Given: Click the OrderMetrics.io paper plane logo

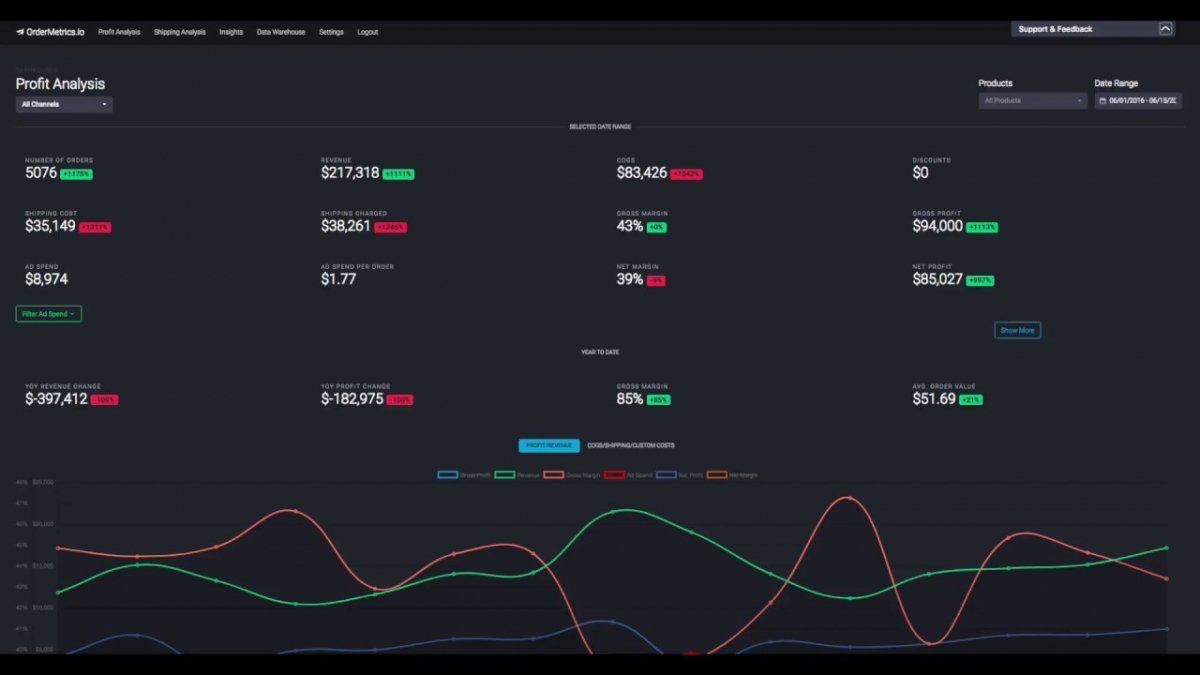Looking at the screenshot, I should point(20,31).
